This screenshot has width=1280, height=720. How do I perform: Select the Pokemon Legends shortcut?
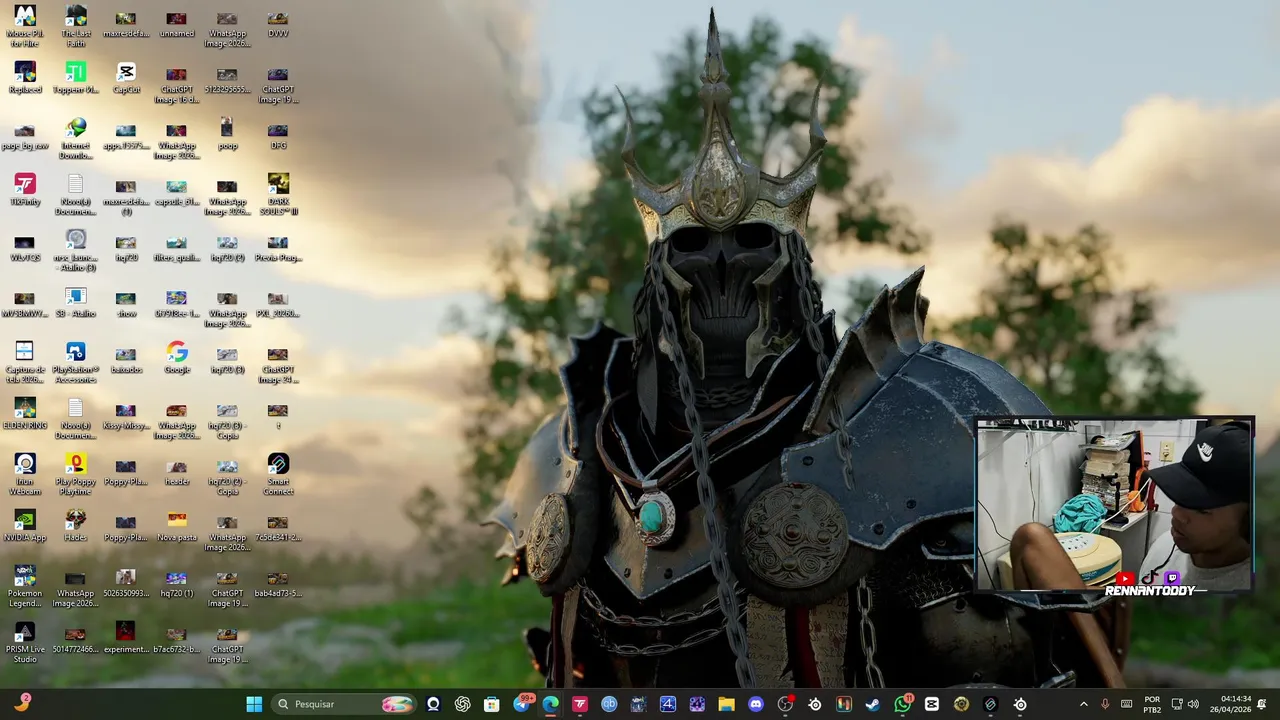click(x=25, y=587)
